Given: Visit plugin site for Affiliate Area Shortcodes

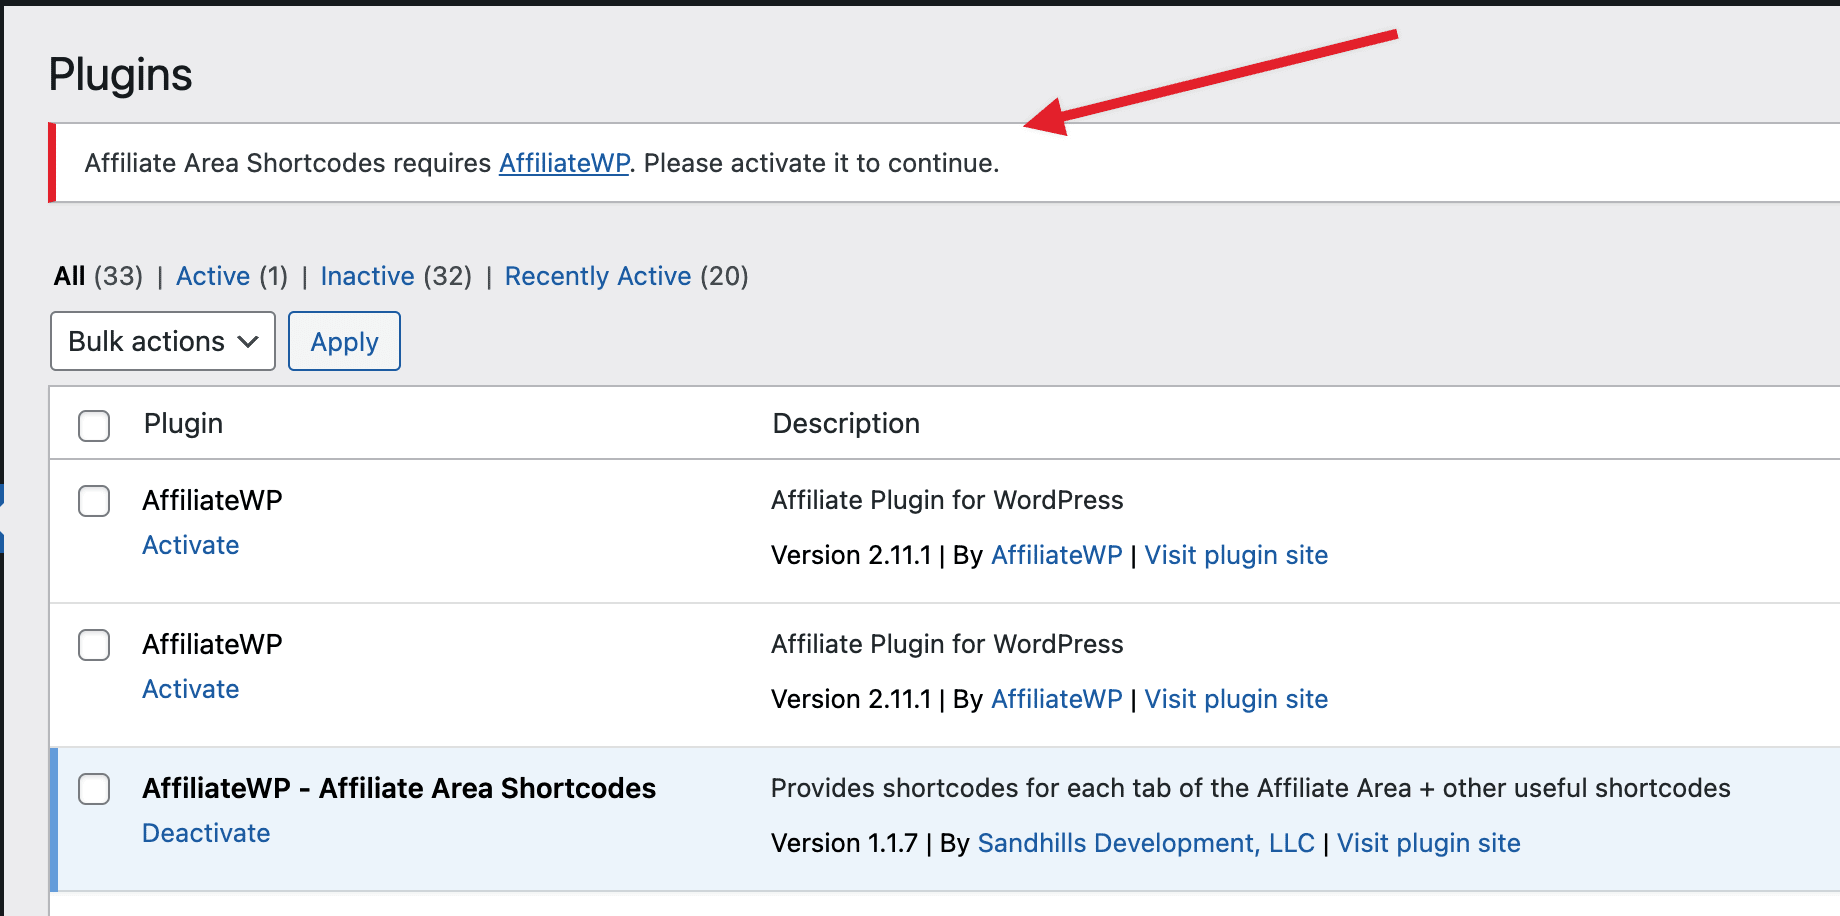Looking at the screenshot, I should pos(1429,843).
